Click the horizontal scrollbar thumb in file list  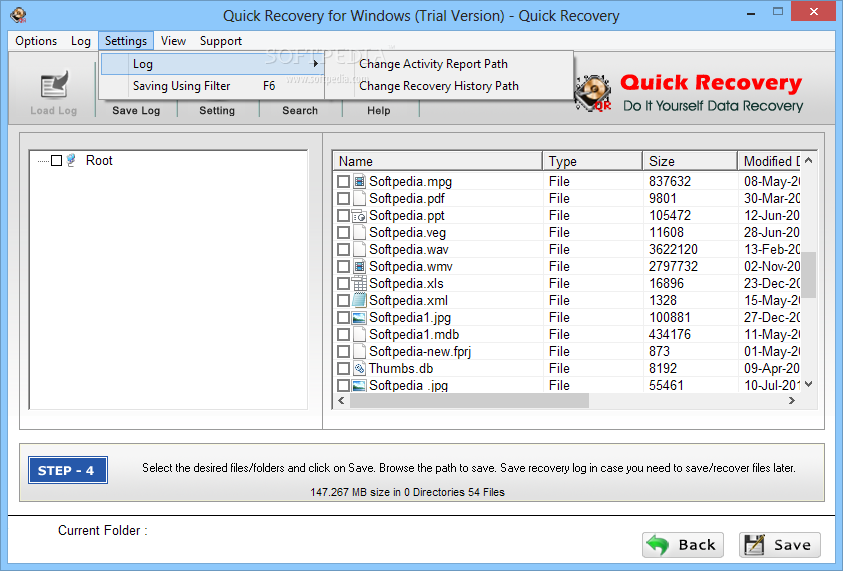click(x=469, y=401)
